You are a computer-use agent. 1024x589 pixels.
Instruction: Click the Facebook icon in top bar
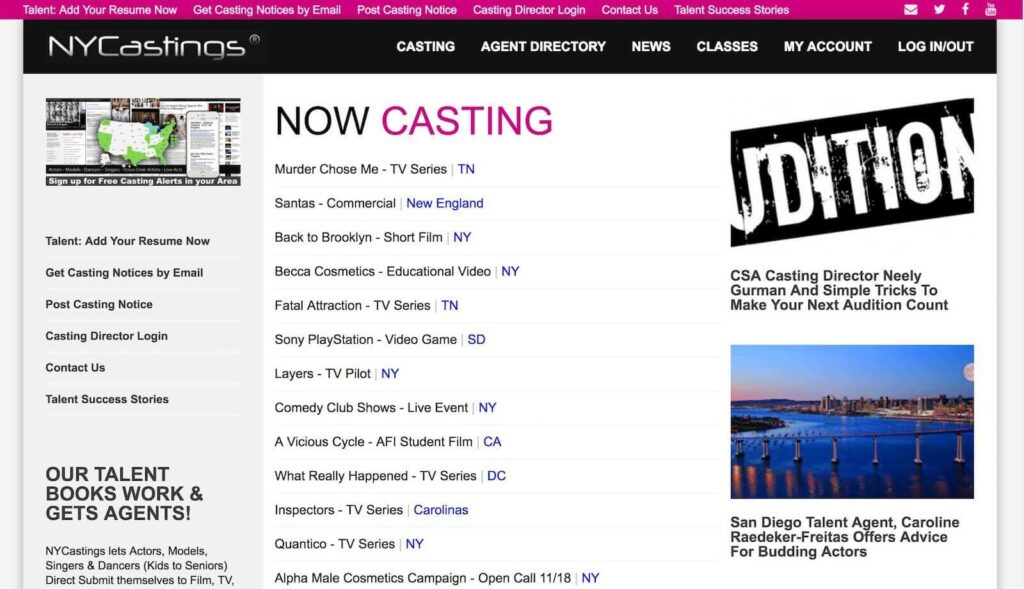(965, 10)
